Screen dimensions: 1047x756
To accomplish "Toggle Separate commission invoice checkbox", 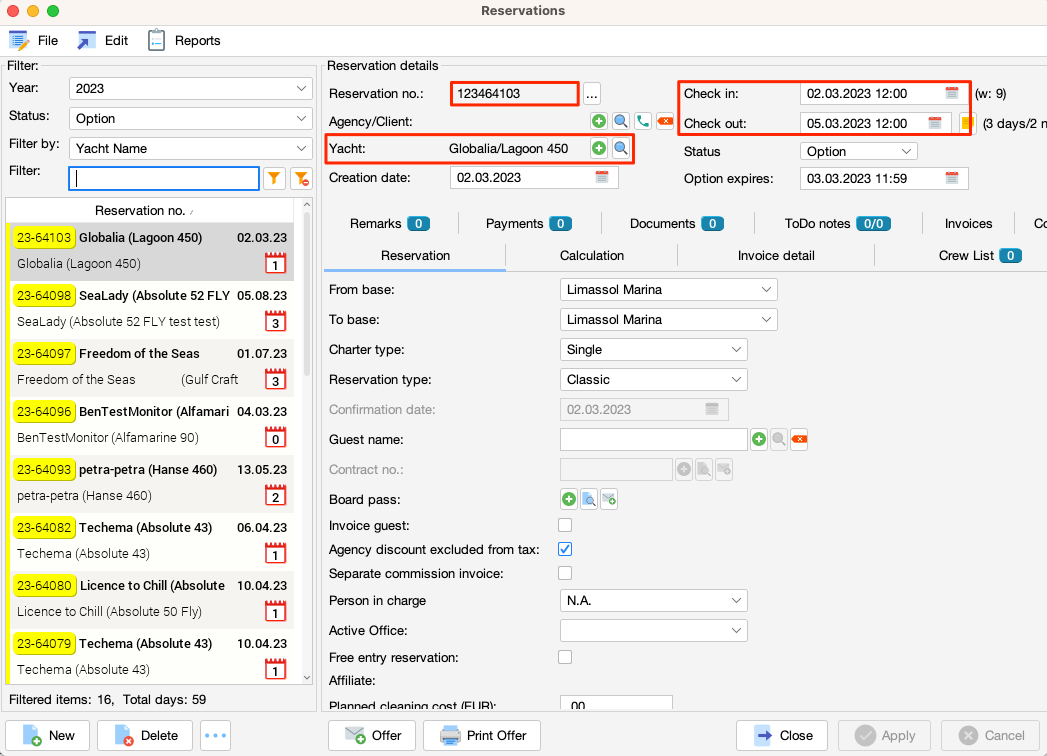I will (565, 573).
